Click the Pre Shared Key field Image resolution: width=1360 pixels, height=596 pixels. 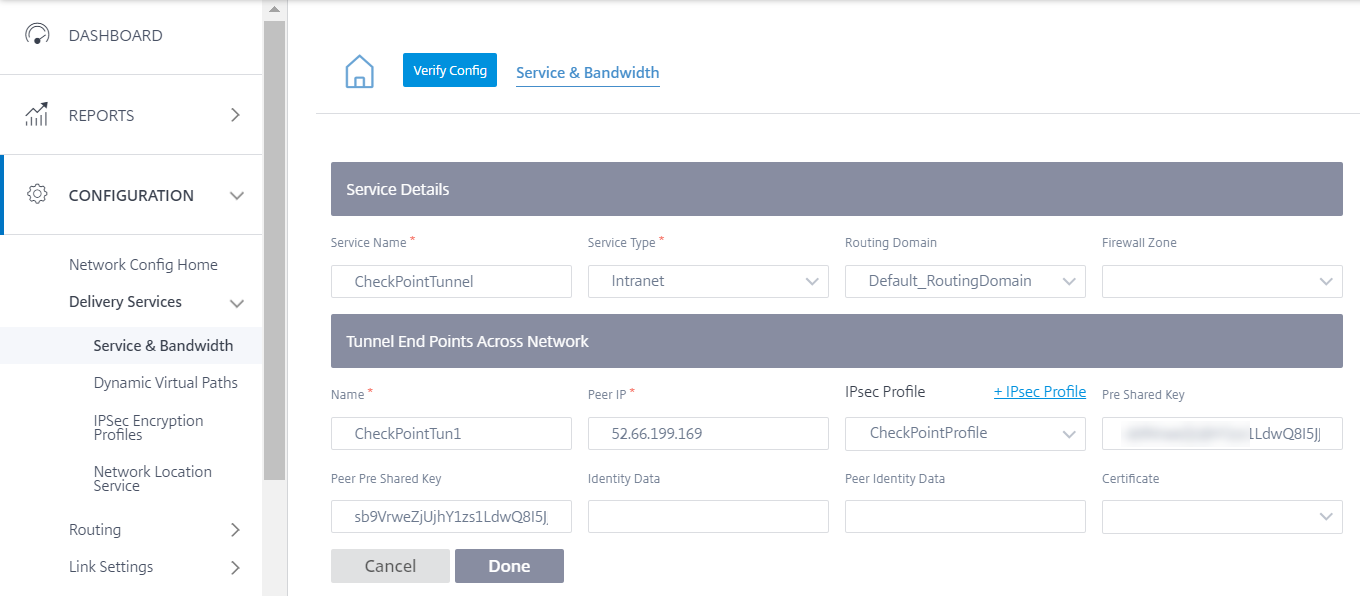pyautogui.click(x=1222, y=433)
